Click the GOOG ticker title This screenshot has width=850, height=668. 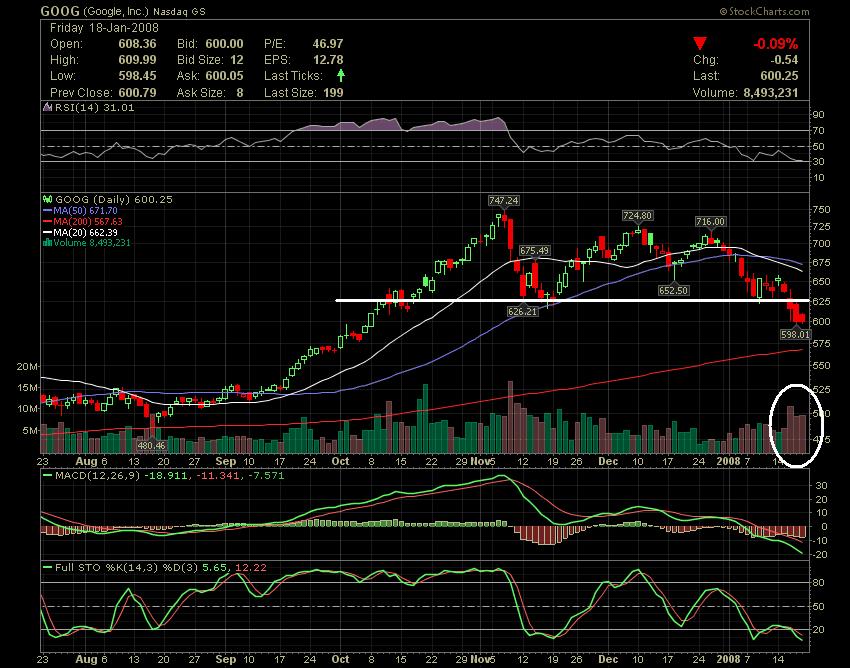(60, 11)
